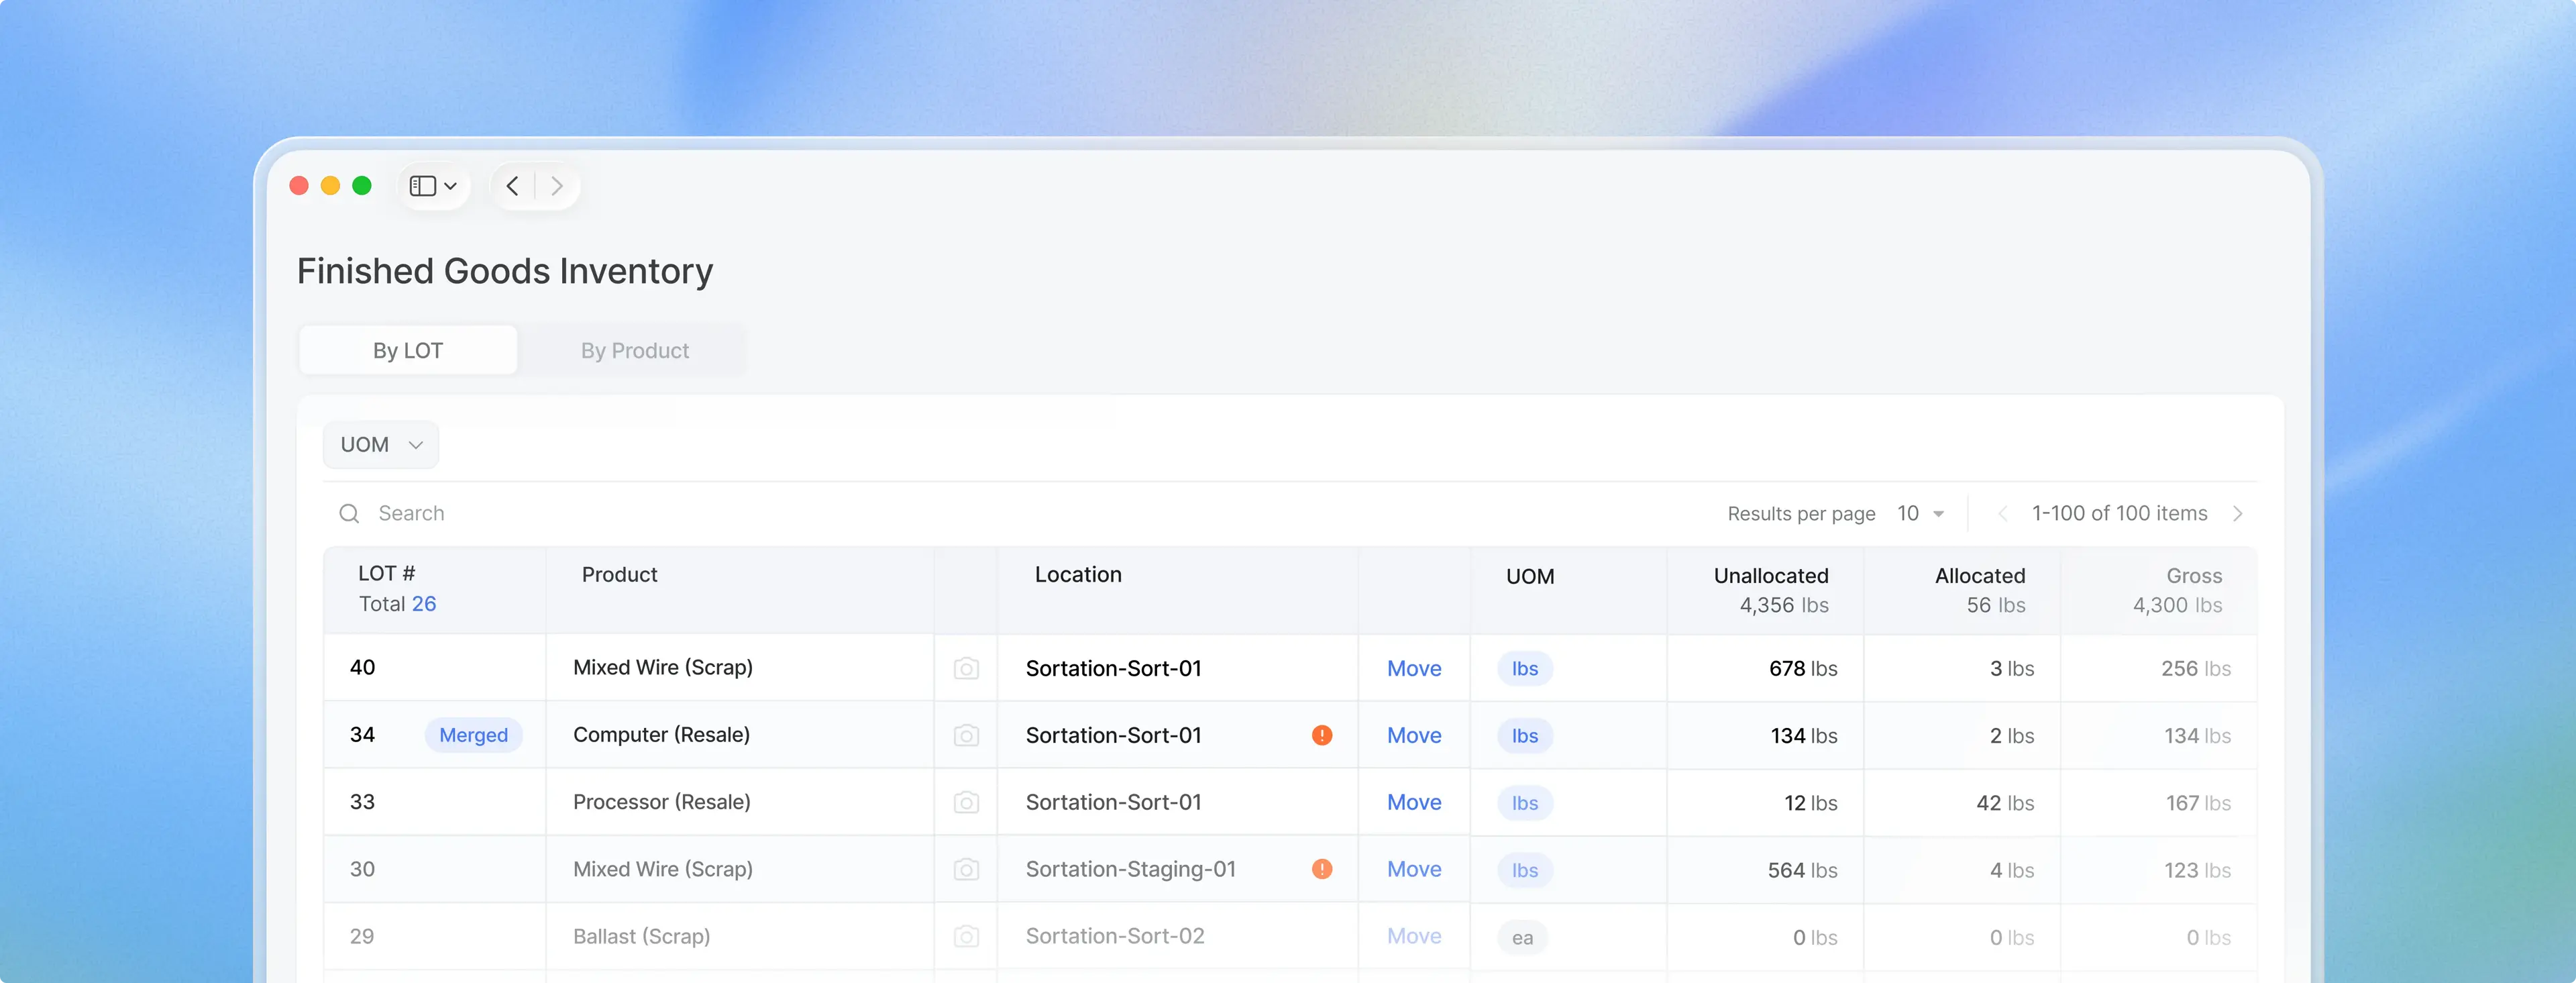This screenshot has width=2576, height=983.
Task: Click the orange warning icon on LOT 34
Action: tap(1322, 735)
